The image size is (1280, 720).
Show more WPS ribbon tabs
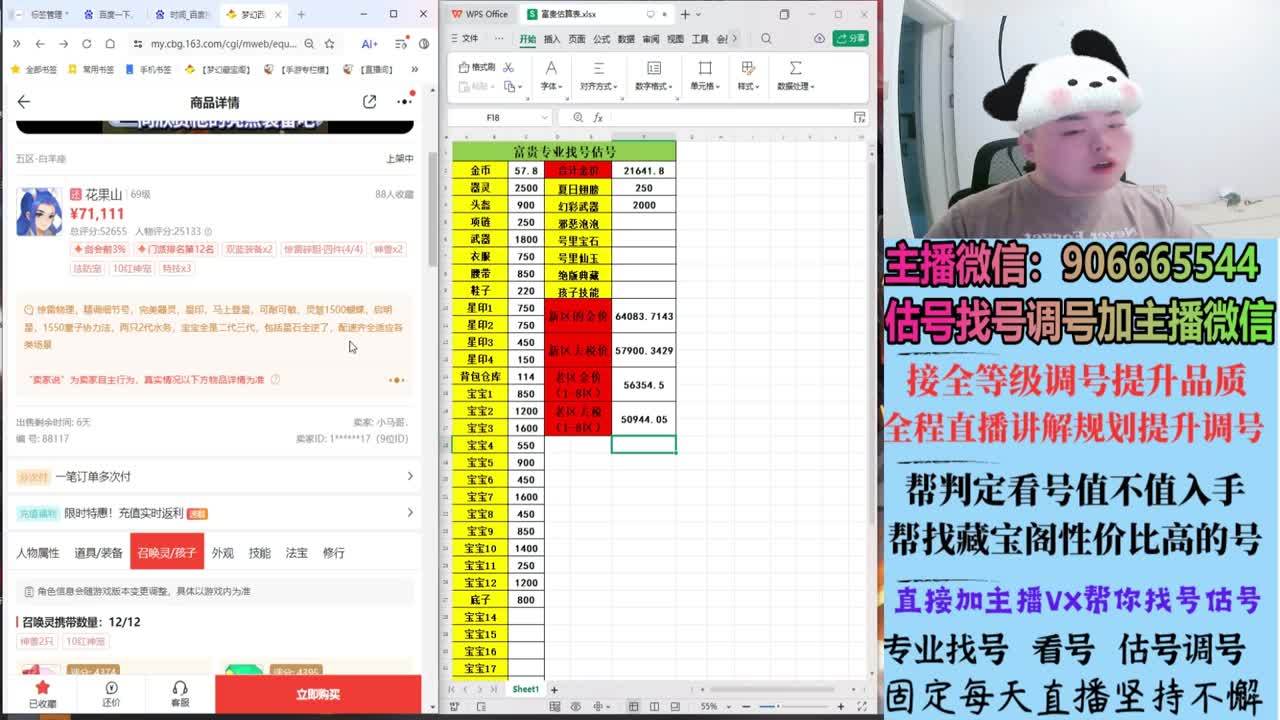[735, 39]
